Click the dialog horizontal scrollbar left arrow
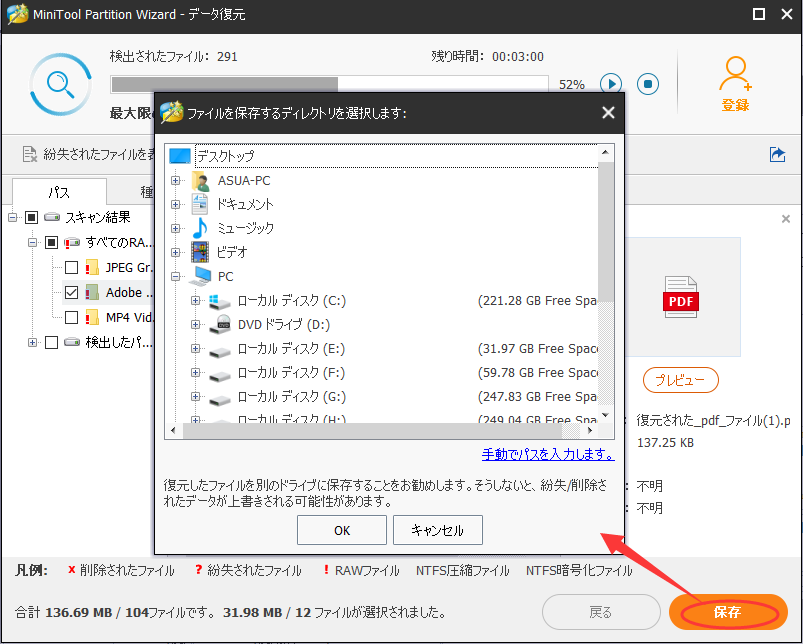 [173, 431]
